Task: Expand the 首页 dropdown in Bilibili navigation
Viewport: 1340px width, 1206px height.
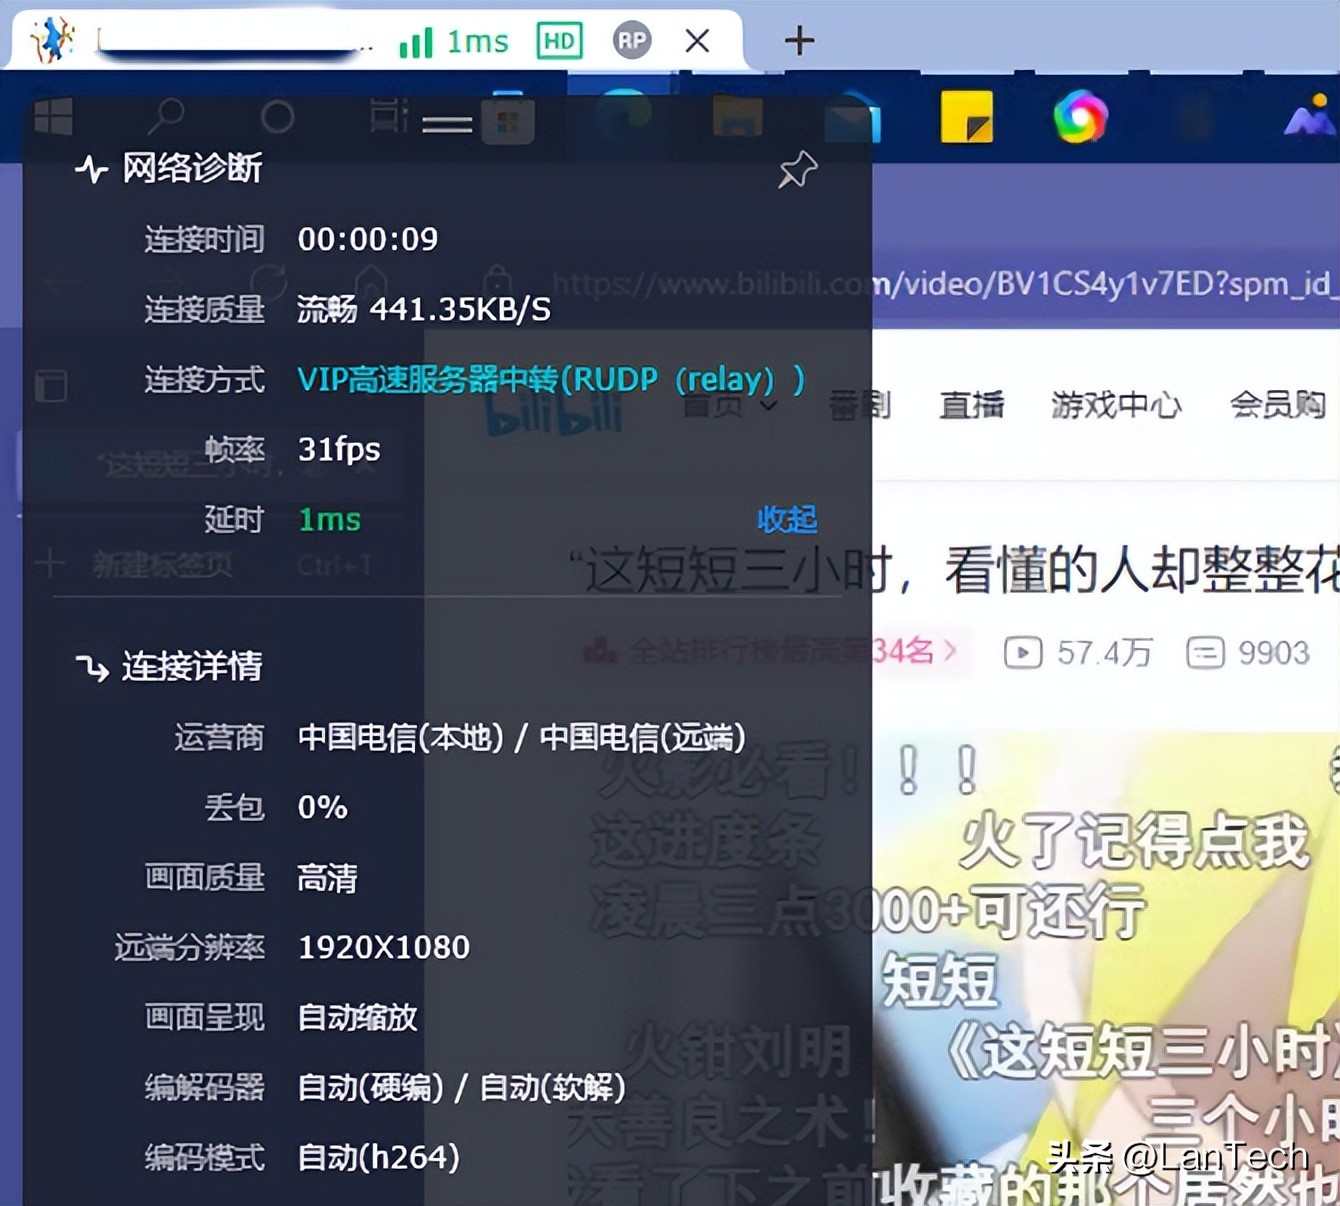Action: (731, 405)
